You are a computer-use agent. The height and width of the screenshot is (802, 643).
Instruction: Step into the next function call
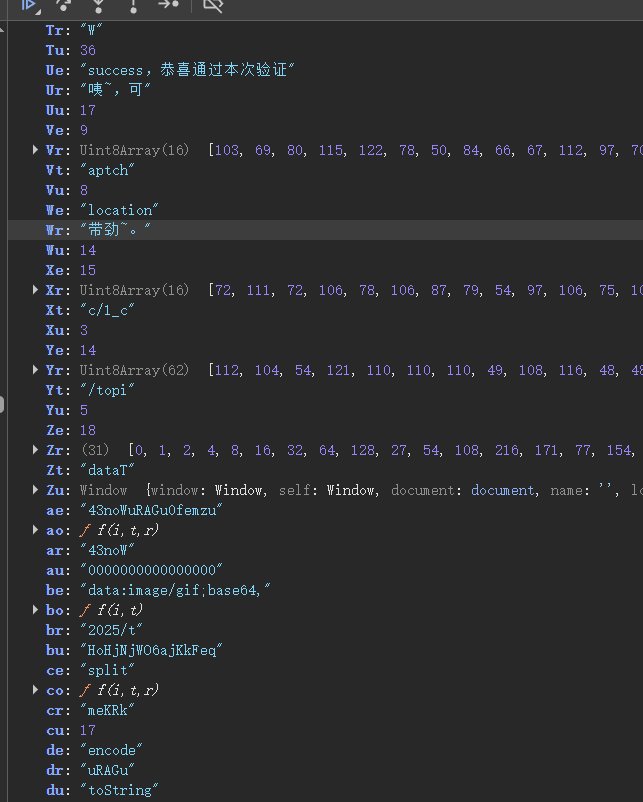(98, 5)
